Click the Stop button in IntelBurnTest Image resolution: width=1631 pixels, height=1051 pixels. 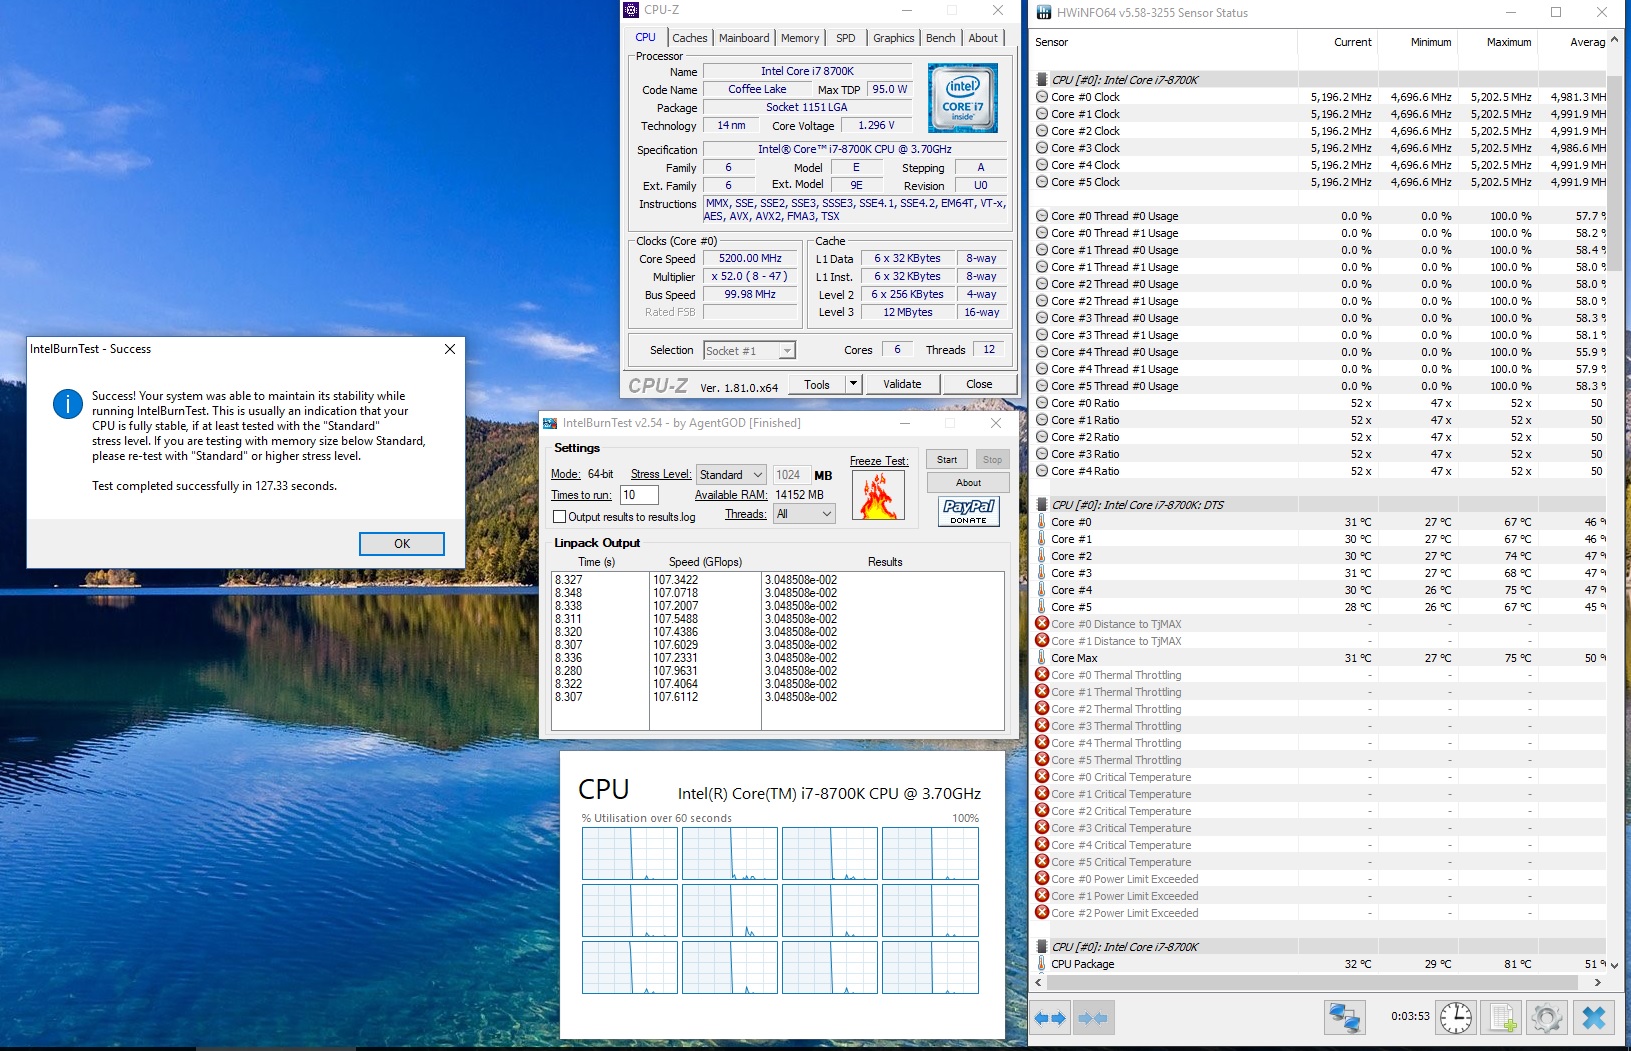pos(992,460)
